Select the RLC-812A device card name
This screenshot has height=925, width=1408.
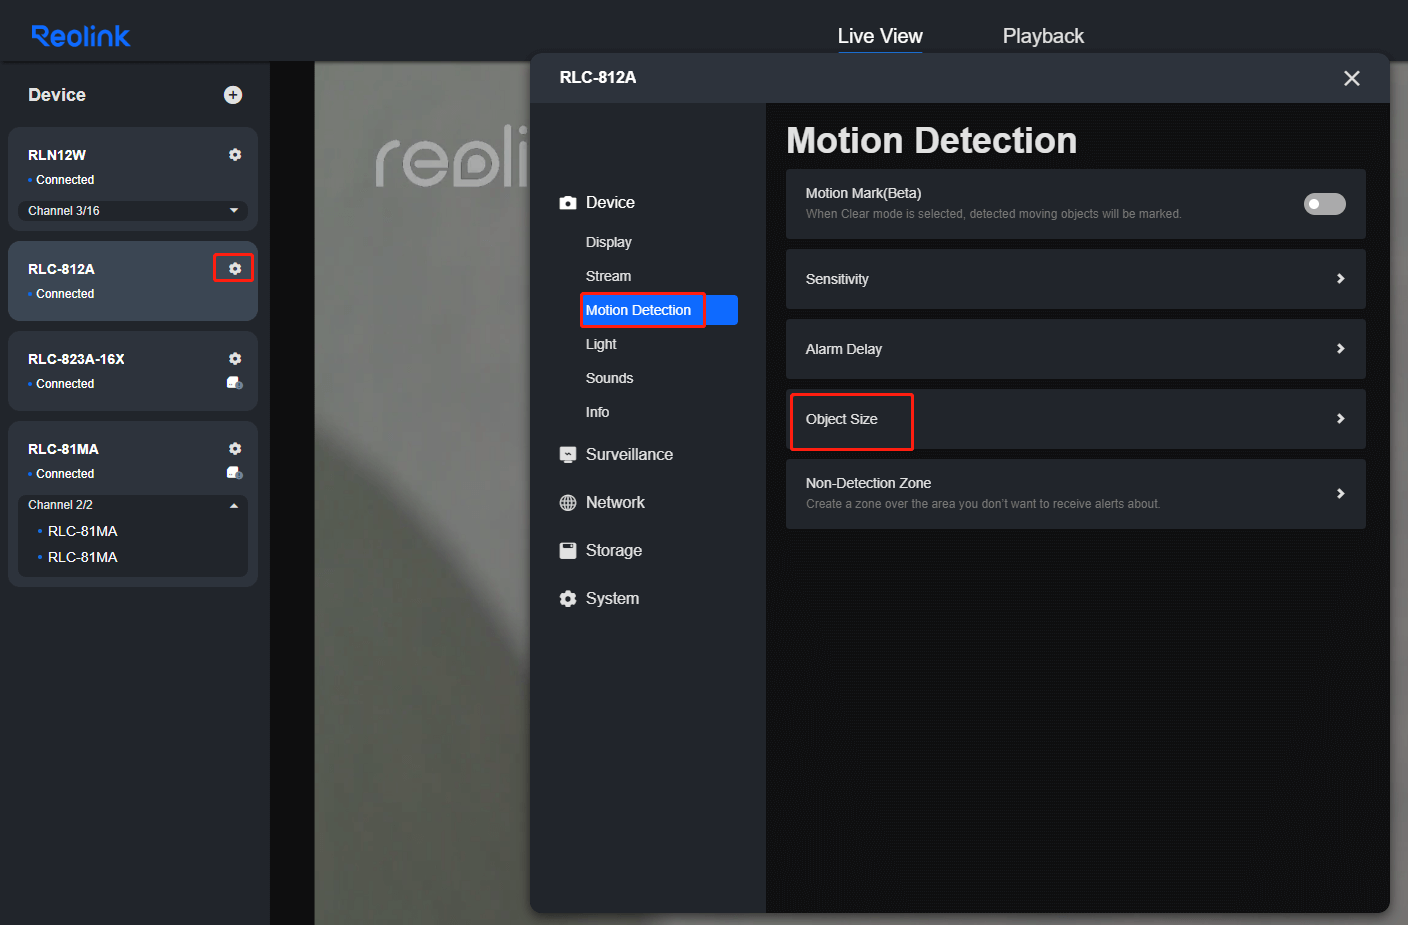(x=61, y=269)
